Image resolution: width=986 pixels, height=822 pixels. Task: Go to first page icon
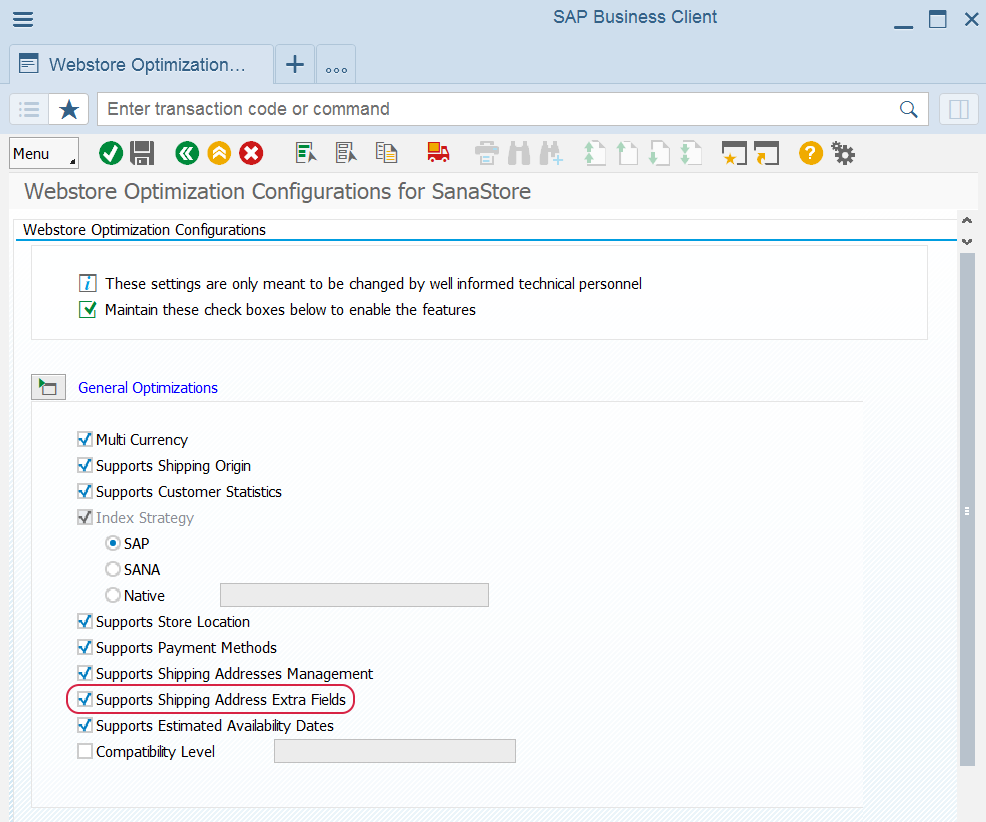[594, 153]
